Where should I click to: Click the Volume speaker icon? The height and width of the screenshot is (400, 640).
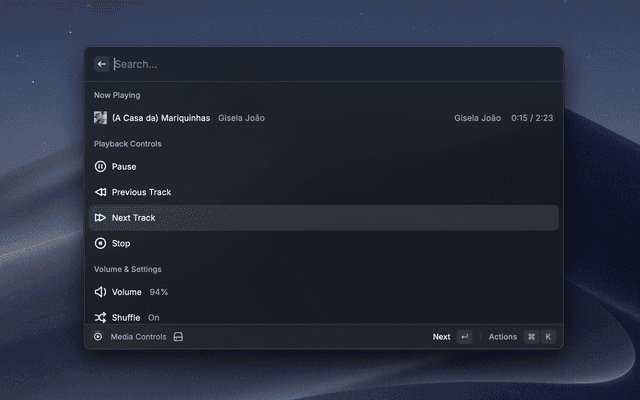[x=100, y=292]
